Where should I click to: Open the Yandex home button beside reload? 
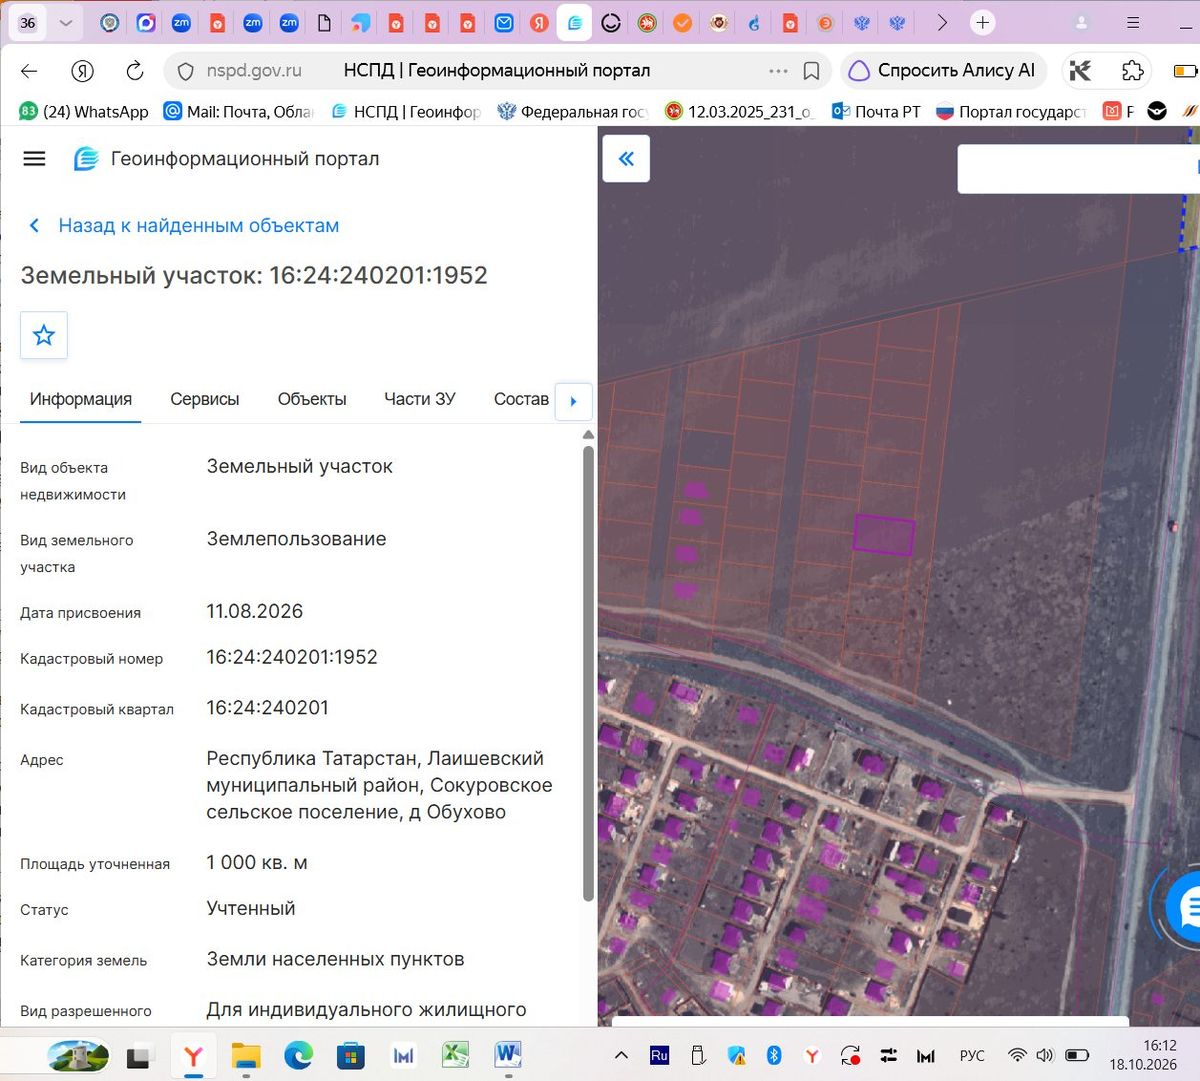coord(83,70)
